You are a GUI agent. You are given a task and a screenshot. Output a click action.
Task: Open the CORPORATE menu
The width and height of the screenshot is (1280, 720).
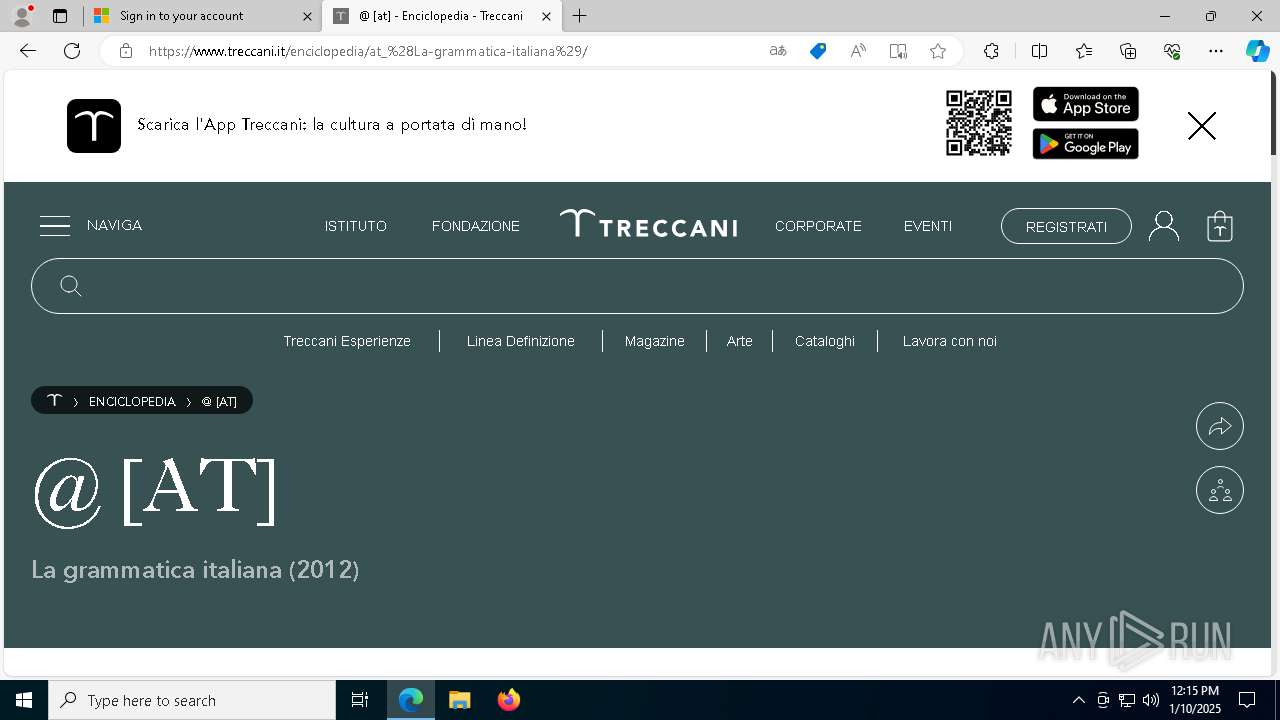[818, 226]
